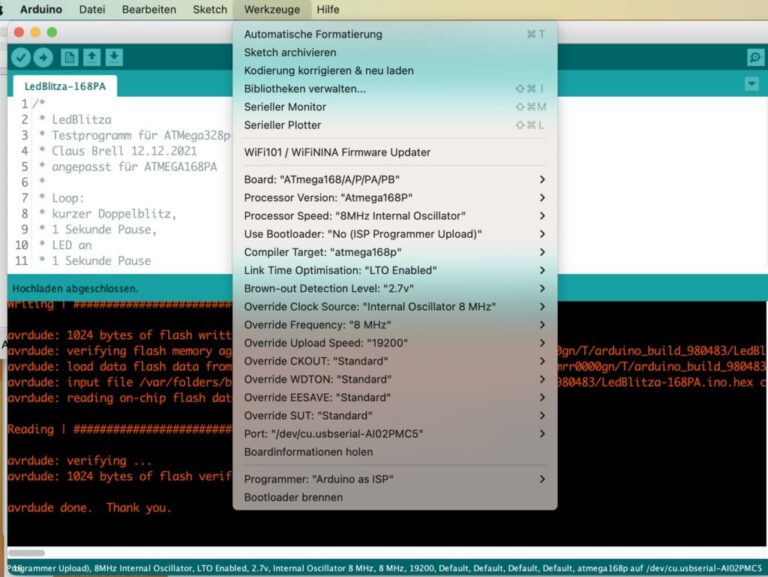Select Boardinformationen holen
Screen dimensions: 768x577
[308, 452]
